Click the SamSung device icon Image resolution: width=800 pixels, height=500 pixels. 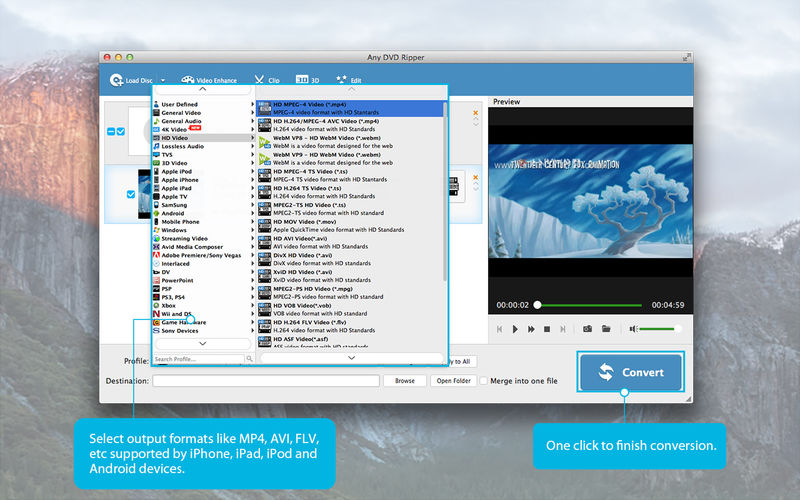(x=157, y=205)
